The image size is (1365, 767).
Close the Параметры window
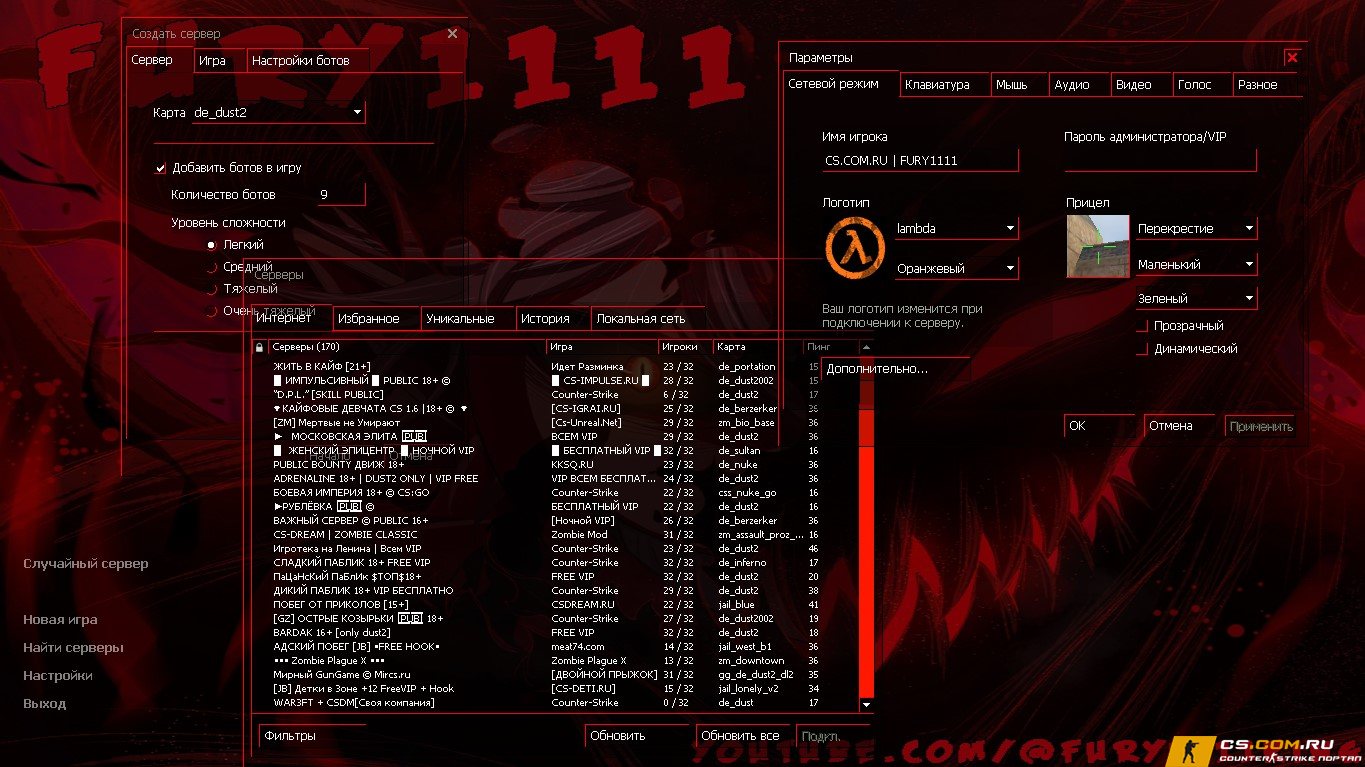tap(1292, 58)
